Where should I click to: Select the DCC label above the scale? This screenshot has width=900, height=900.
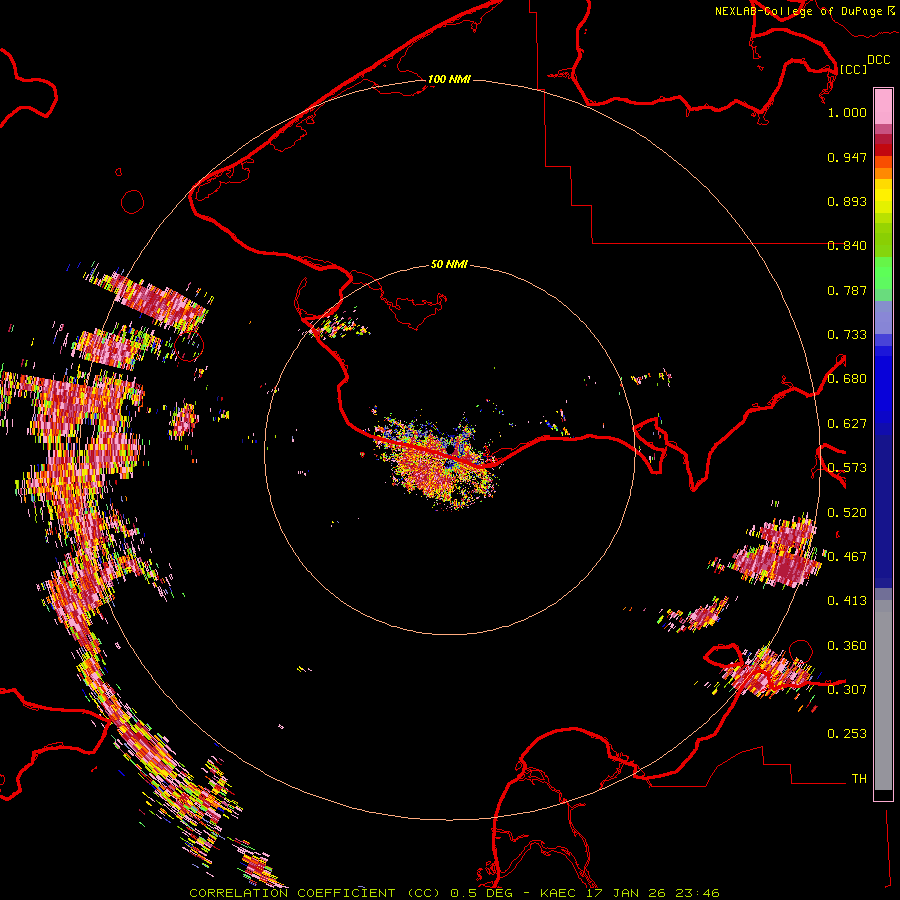tap(878, 60)
